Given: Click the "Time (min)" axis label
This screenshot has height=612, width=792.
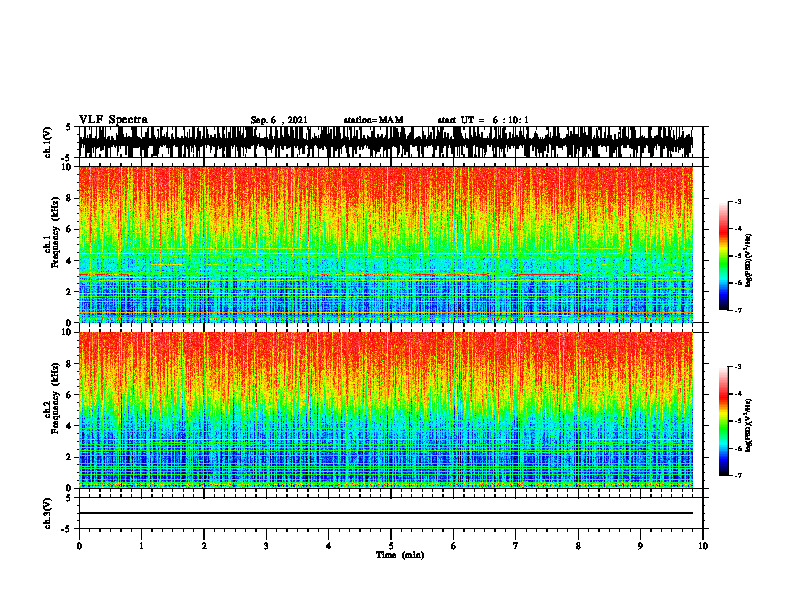Looking at the screenshot, I should tap(400, 555).
